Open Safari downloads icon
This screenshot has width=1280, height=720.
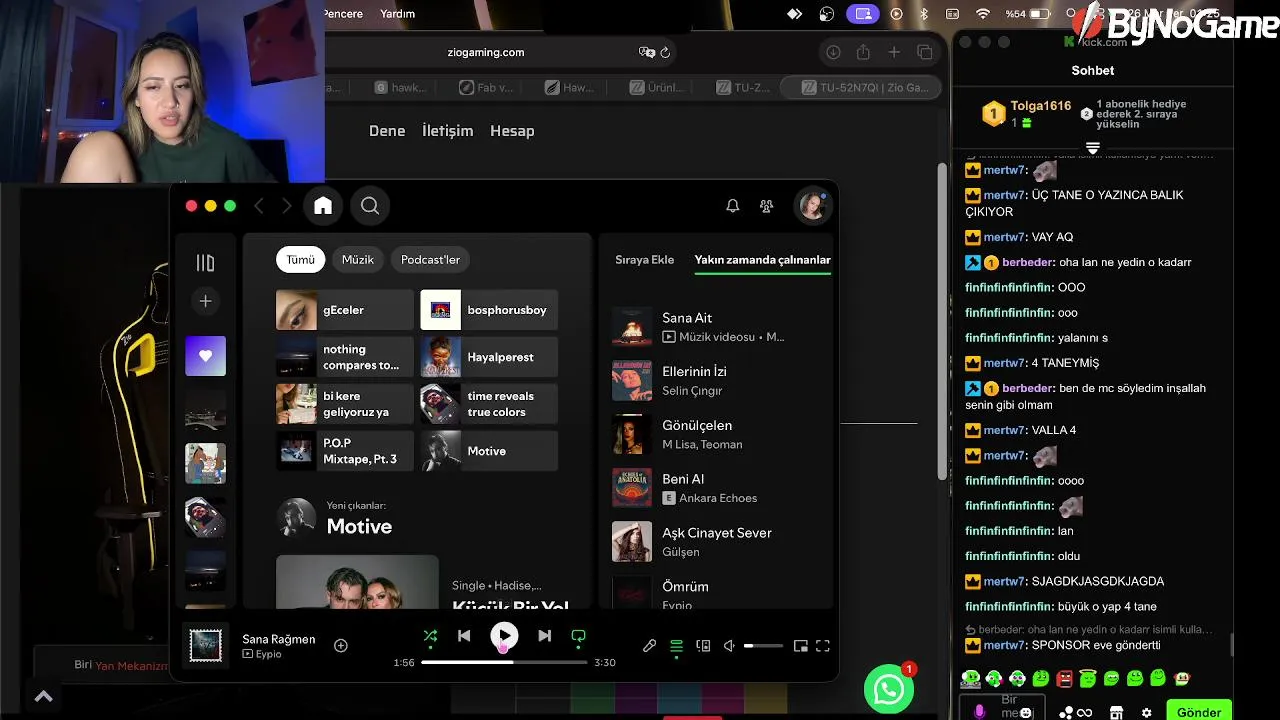tap(832, 52)
